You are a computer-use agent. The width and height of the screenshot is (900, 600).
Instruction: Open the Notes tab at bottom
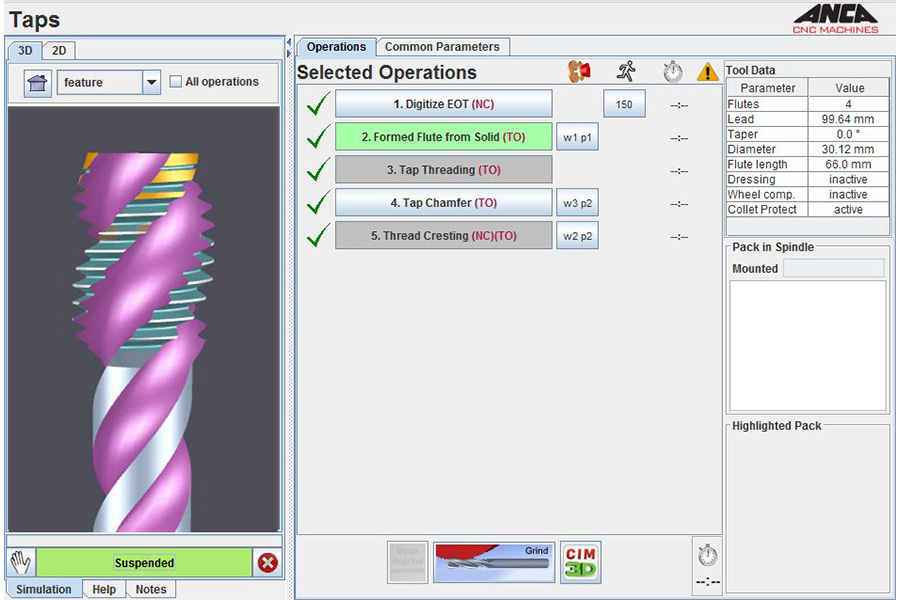coord(150,589)
